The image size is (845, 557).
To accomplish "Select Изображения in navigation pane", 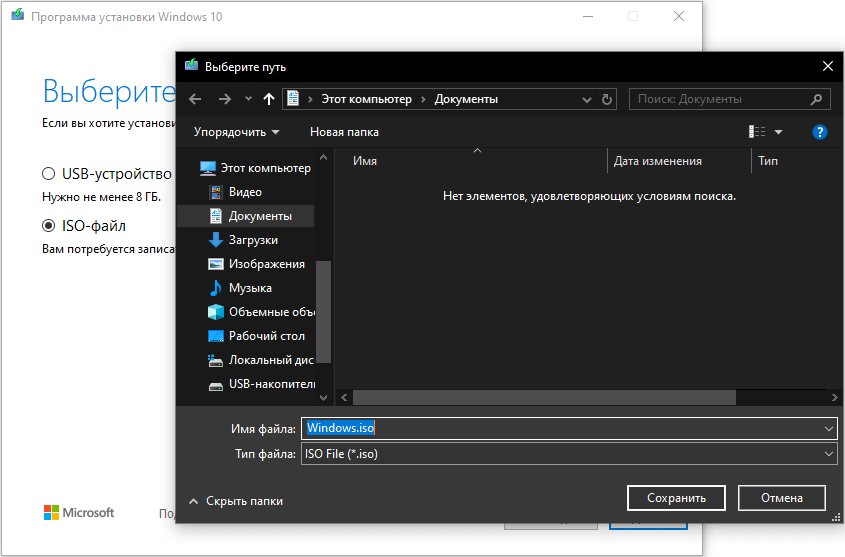I will [266, 264].
